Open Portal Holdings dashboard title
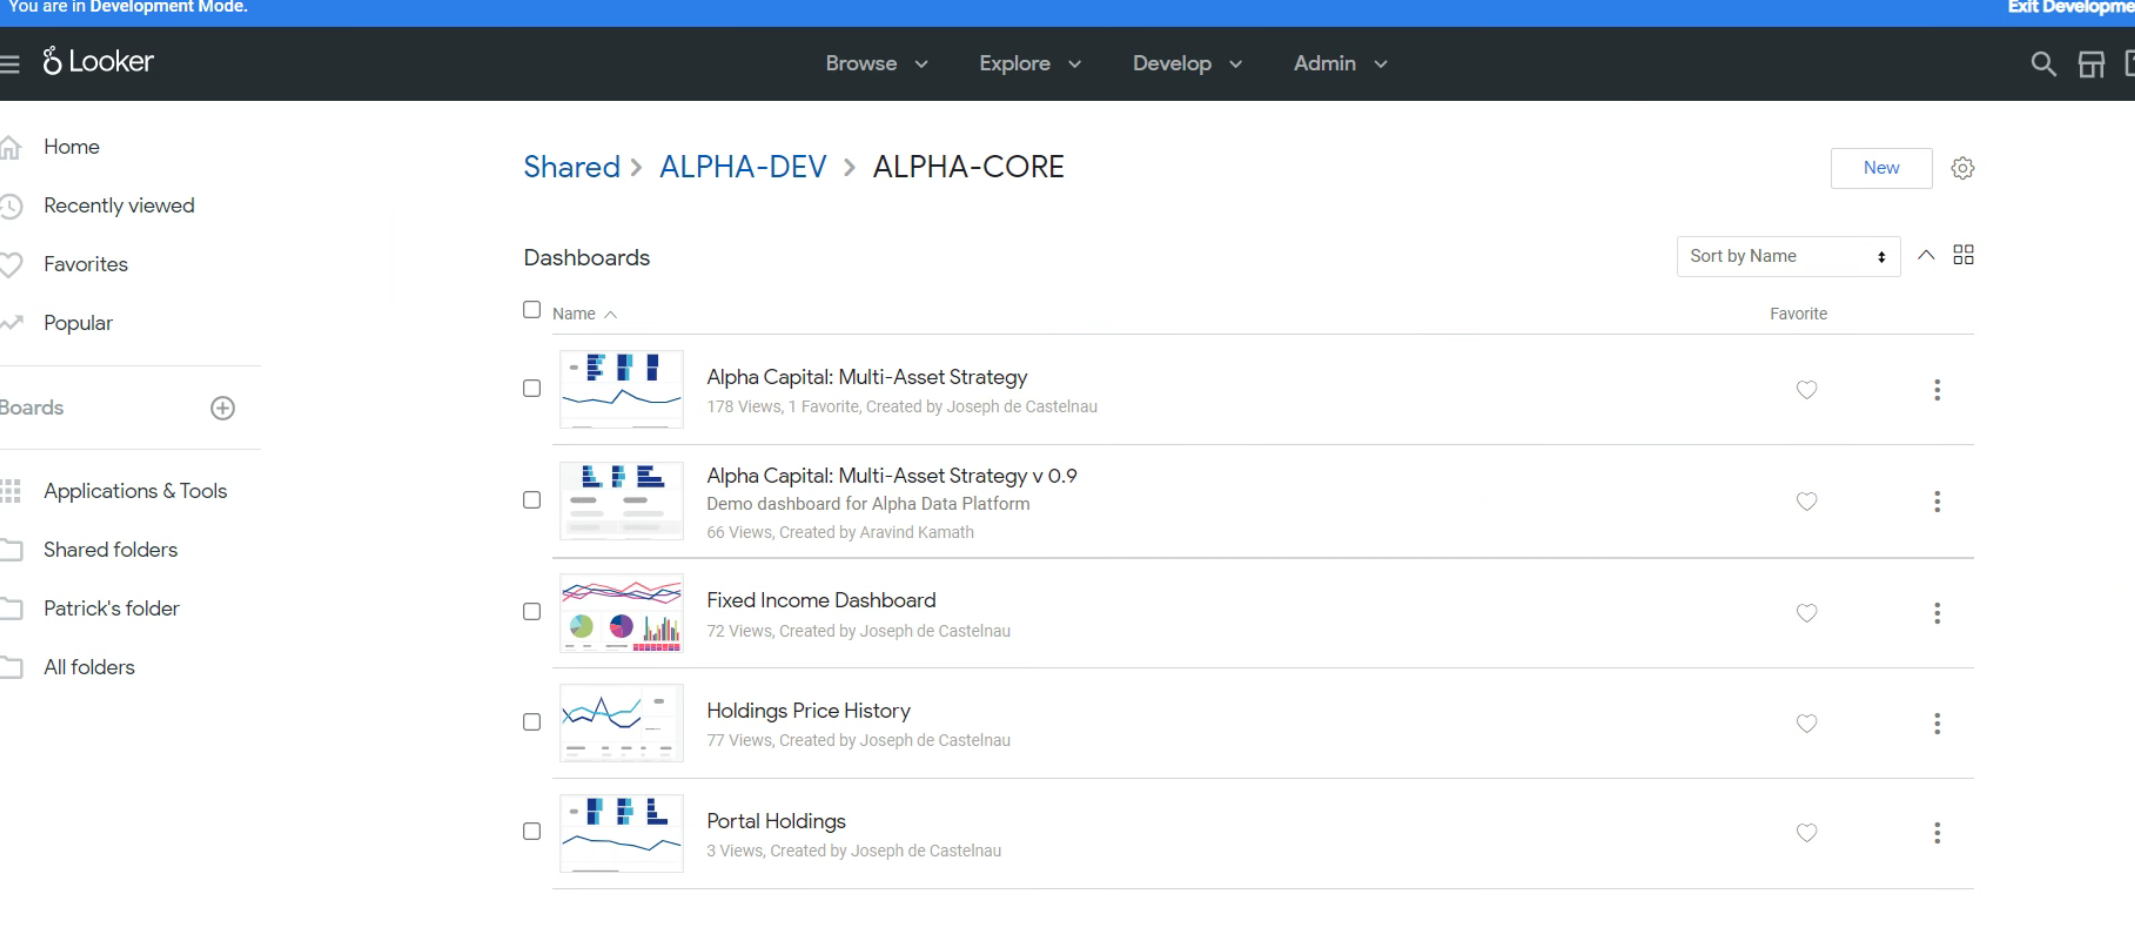The width and height of the screenshot is (2135, 935). [776, 821]
